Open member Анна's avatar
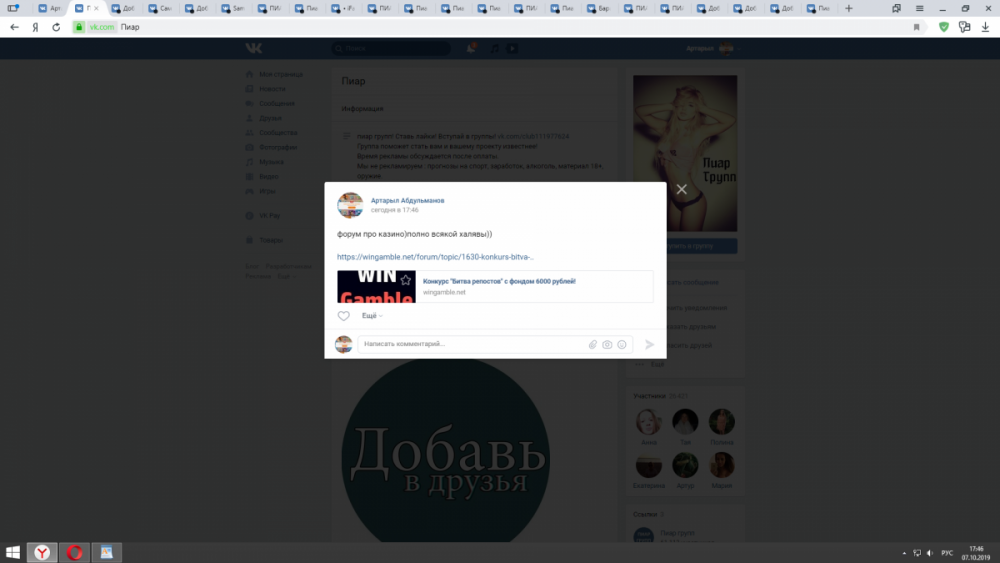This screenshot has height=563, width=1000. [649, 421]
